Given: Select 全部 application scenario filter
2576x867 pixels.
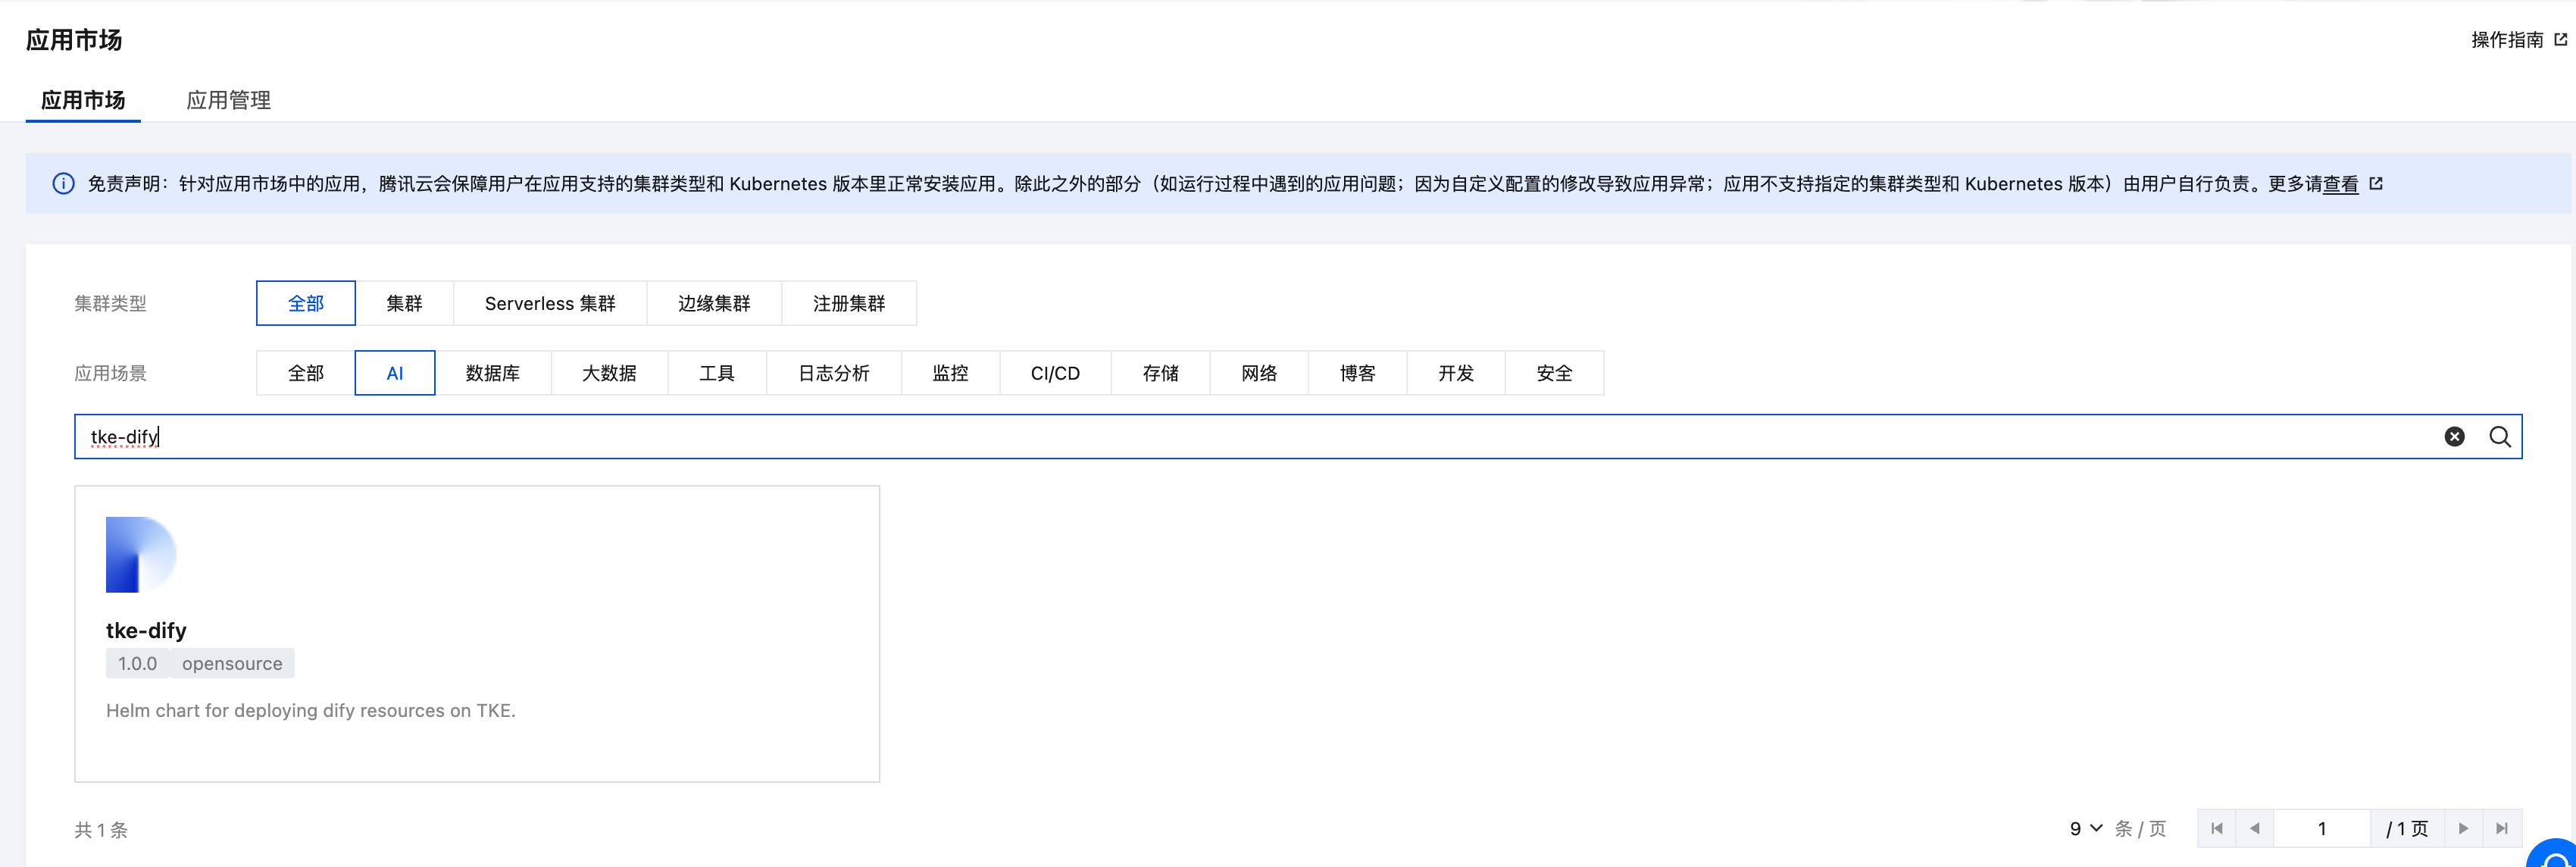Looking at the screenshot, I should 306,373.
